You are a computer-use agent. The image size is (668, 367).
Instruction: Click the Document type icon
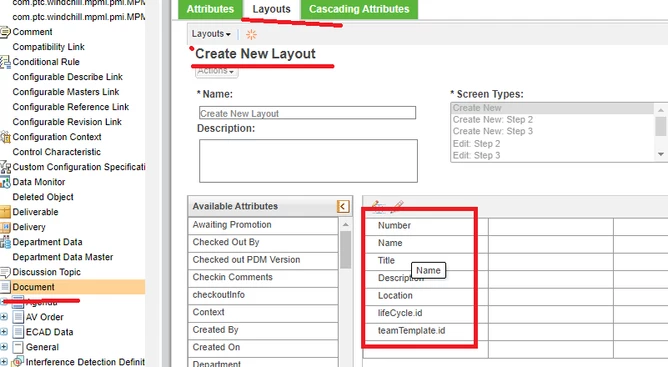tap(5, 287)
